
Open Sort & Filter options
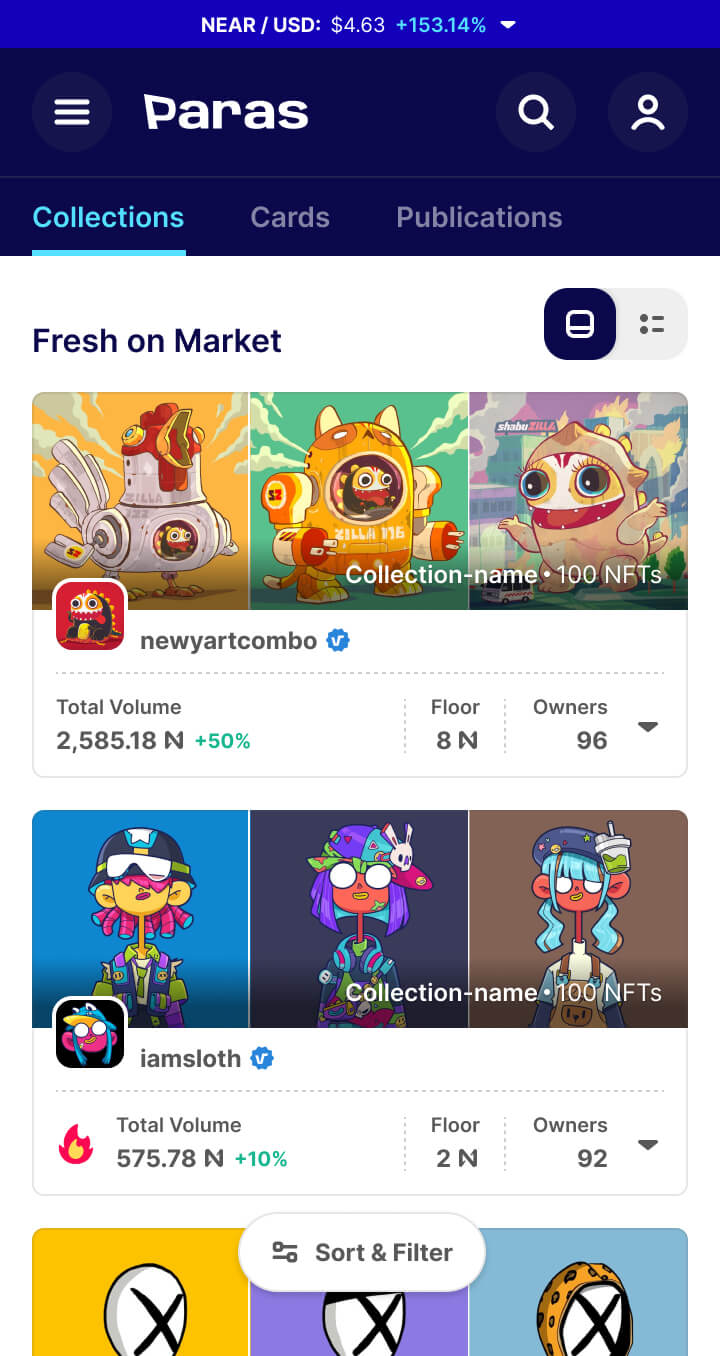coord(362,1252)
